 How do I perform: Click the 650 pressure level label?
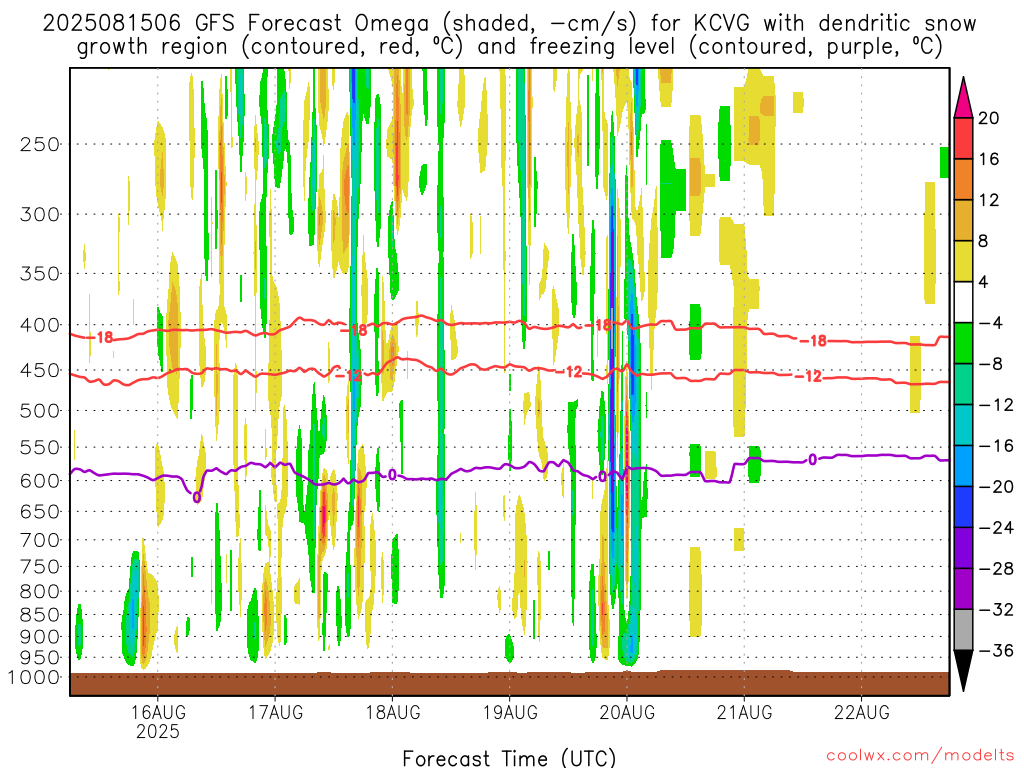pyautogui.click(x=40, y=511)
